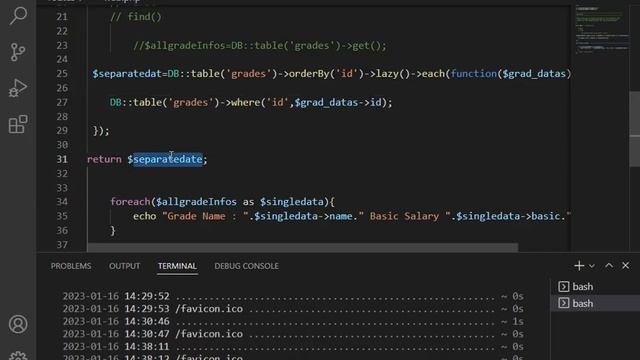Open the Manage gear icon
The image size is (640, 360).
pyautogui.click(x=18, y=356)
